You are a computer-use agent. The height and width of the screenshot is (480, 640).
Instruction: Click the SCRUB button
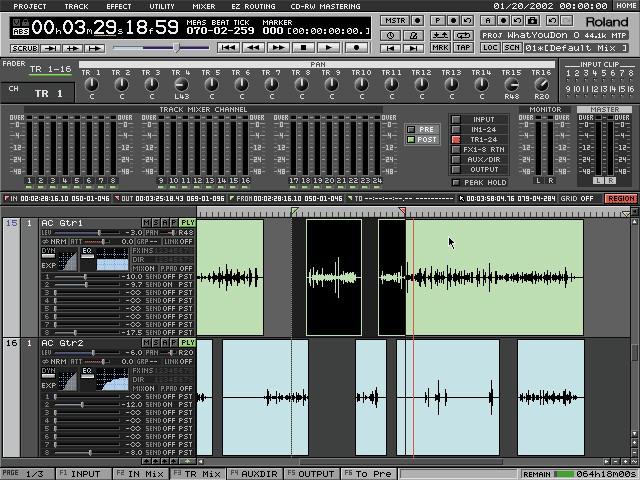point(25,48)
